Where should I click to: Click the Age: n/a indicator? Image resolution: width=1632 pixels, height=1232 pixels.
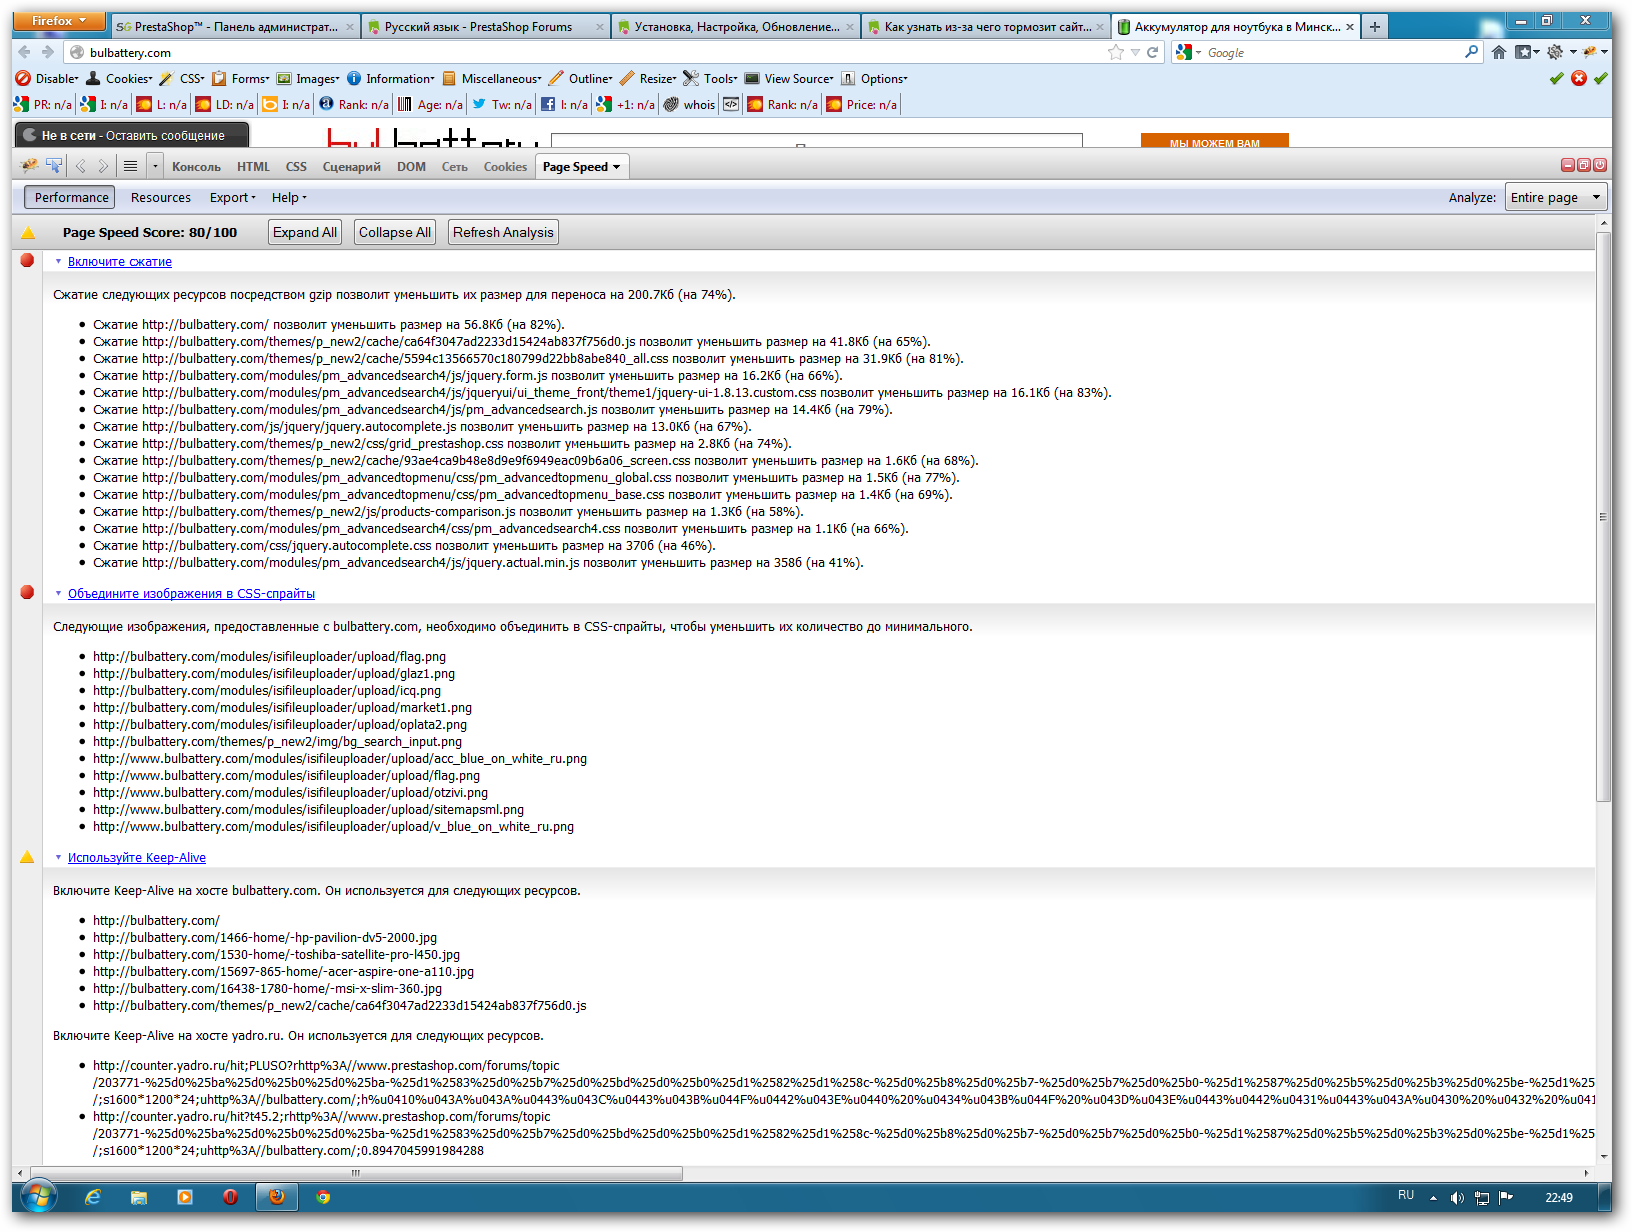[x=431, y=104]
